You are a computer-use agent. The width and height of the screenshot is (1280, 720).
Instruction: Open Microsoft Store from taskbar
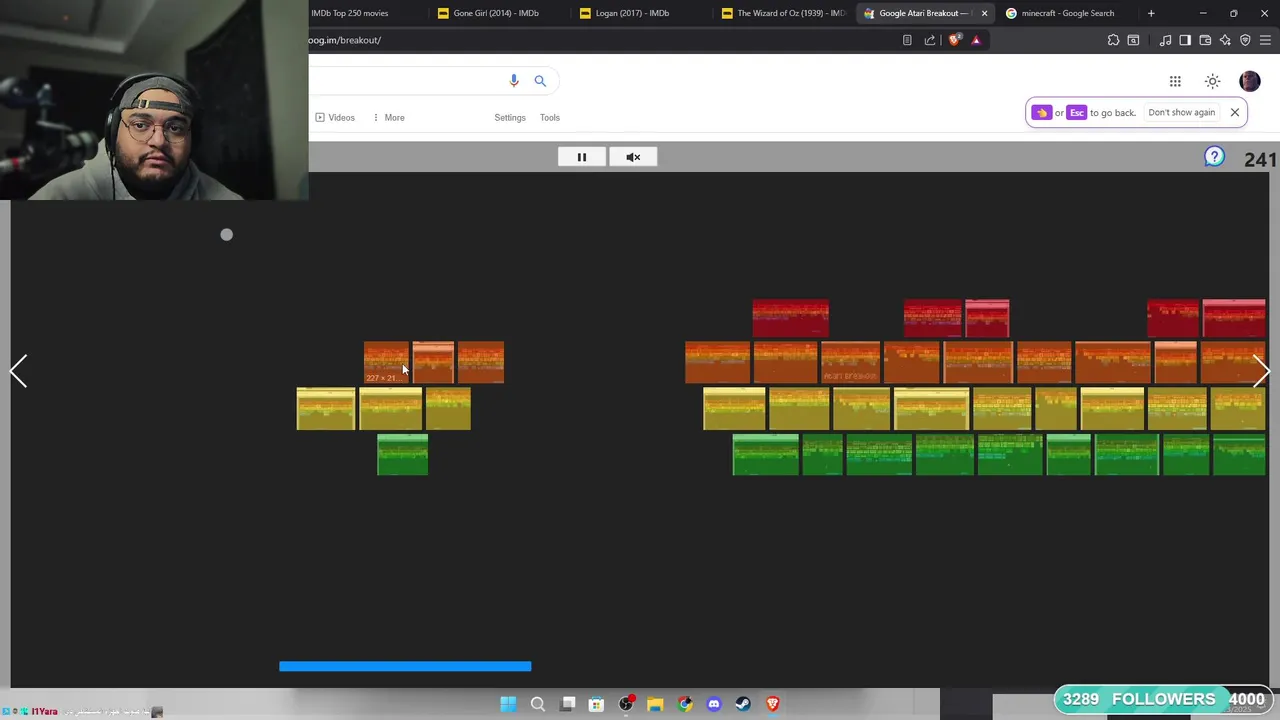coord(596,704)
